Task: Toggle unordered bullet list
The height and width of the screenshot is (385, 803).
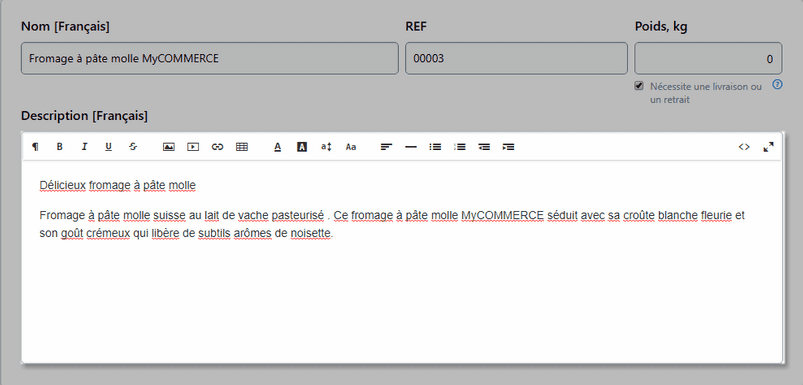Action: click(x=435, y=147)
